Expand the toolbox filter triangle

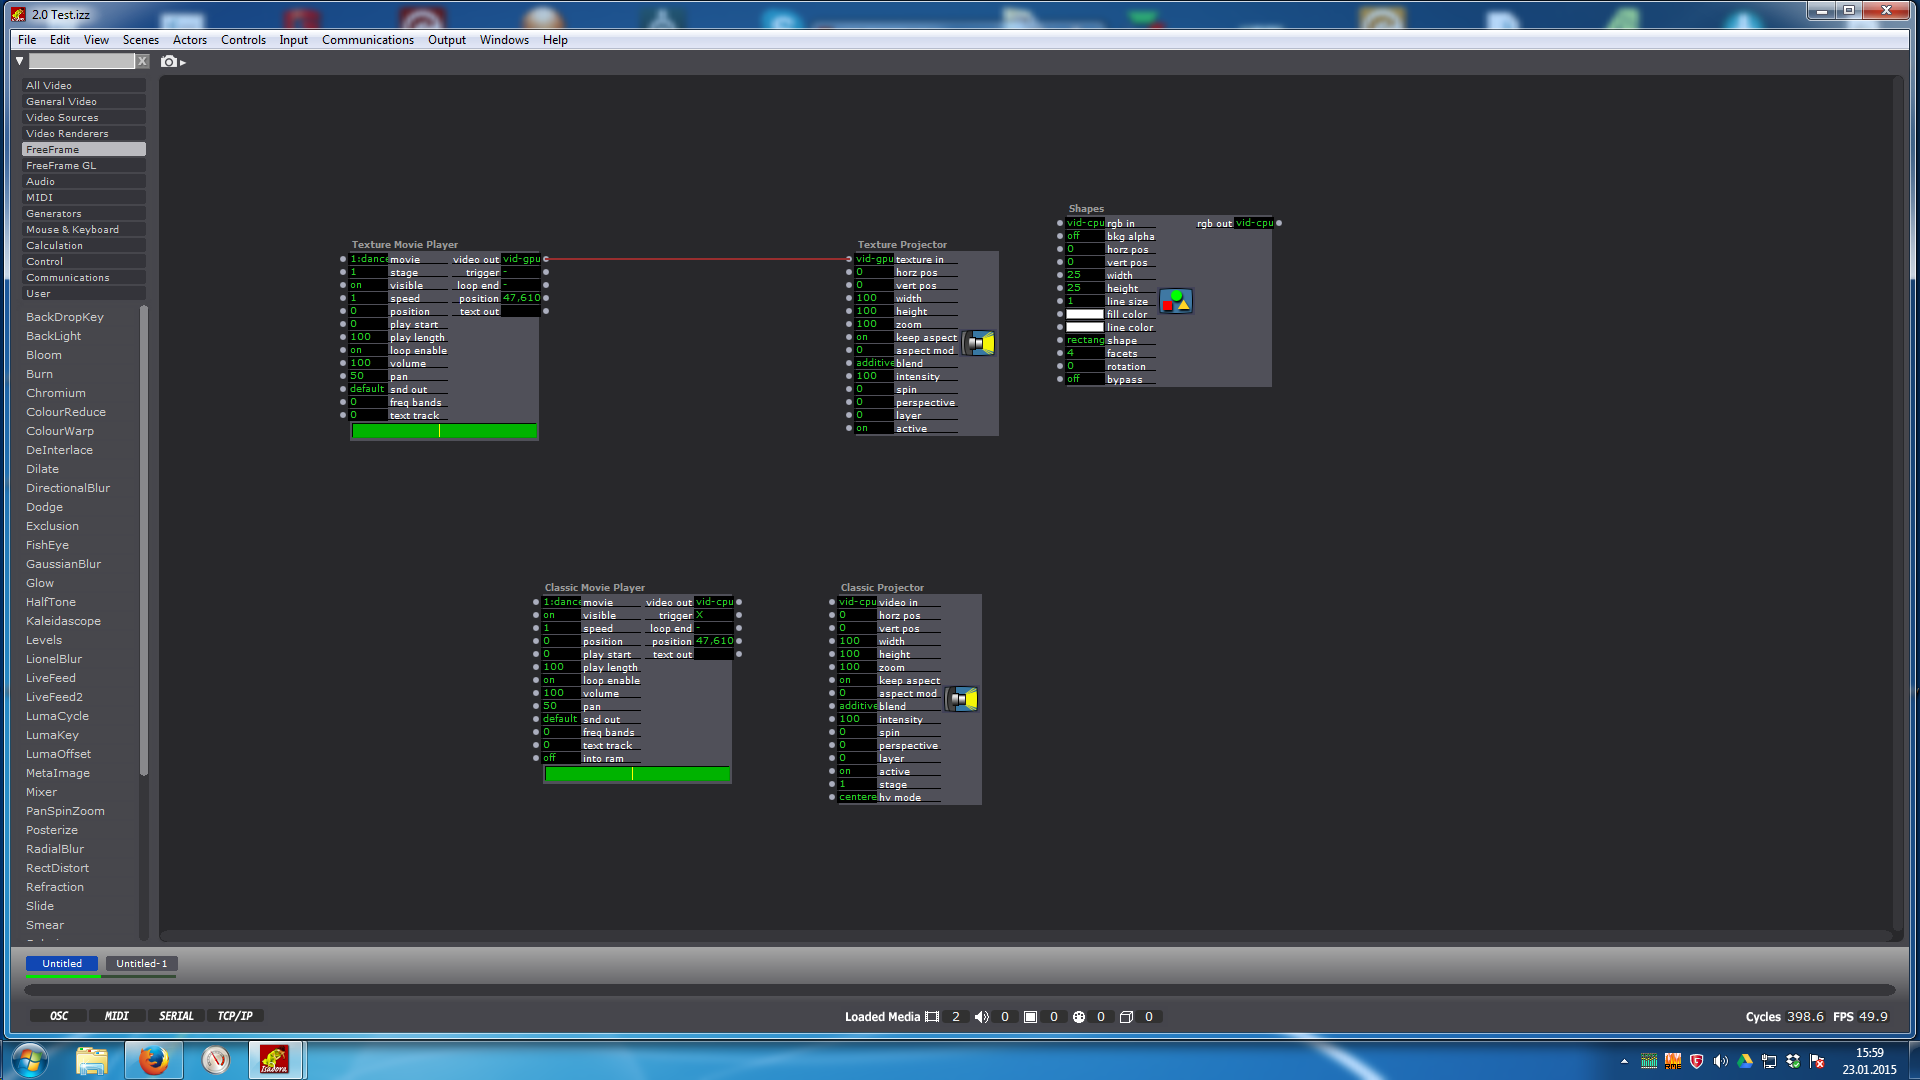(19, 61)
